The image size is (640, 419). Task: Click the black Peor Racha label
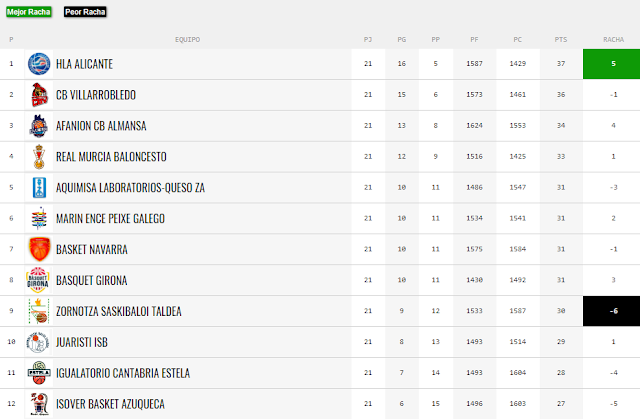pyautogui.click(x=85, y=12)
